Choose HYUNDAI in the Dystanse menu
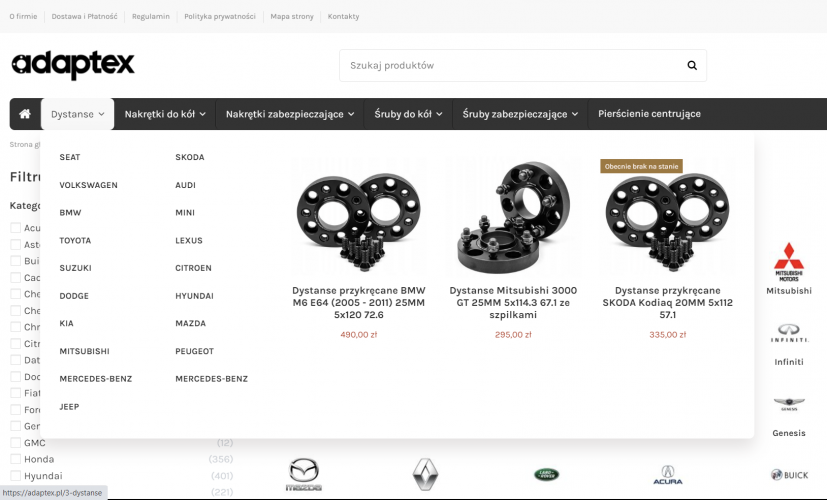 coord(195,296)
